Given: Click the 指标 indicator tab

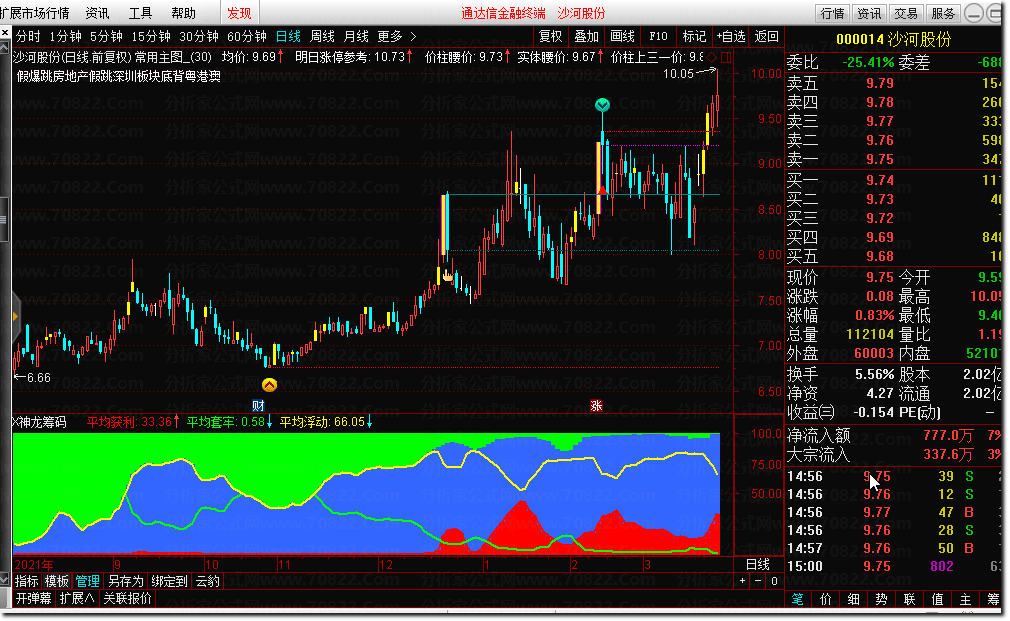Looking at the screenshot, I should 27,581.
